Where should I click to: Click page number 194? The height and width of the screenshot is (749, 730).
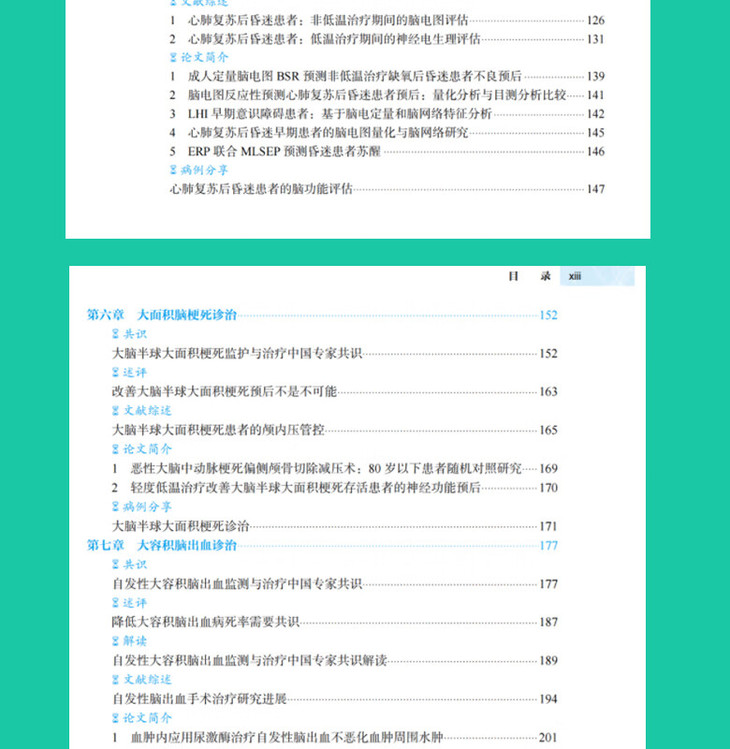click(x=548, y=699)
